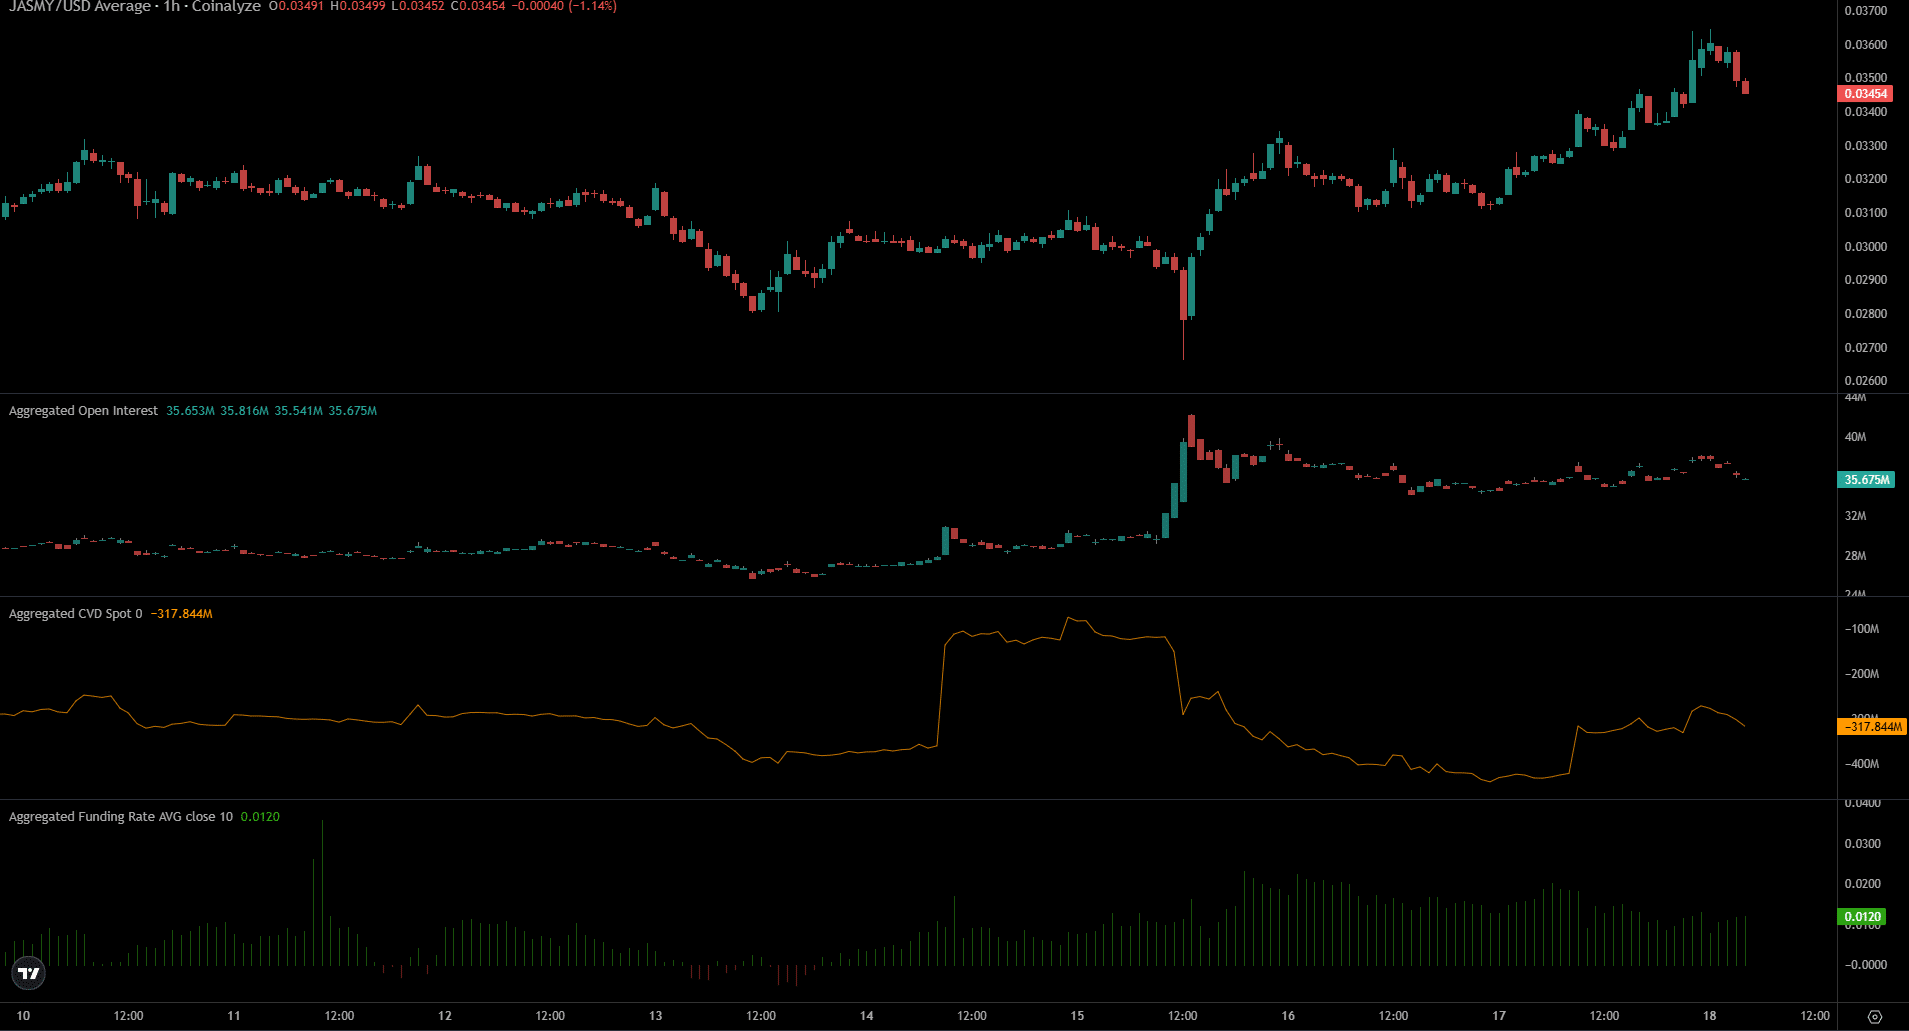The image size is (1909, 1031).
Task: Click the 0.03700 price scale label
Action: (x=1865, y=11)
